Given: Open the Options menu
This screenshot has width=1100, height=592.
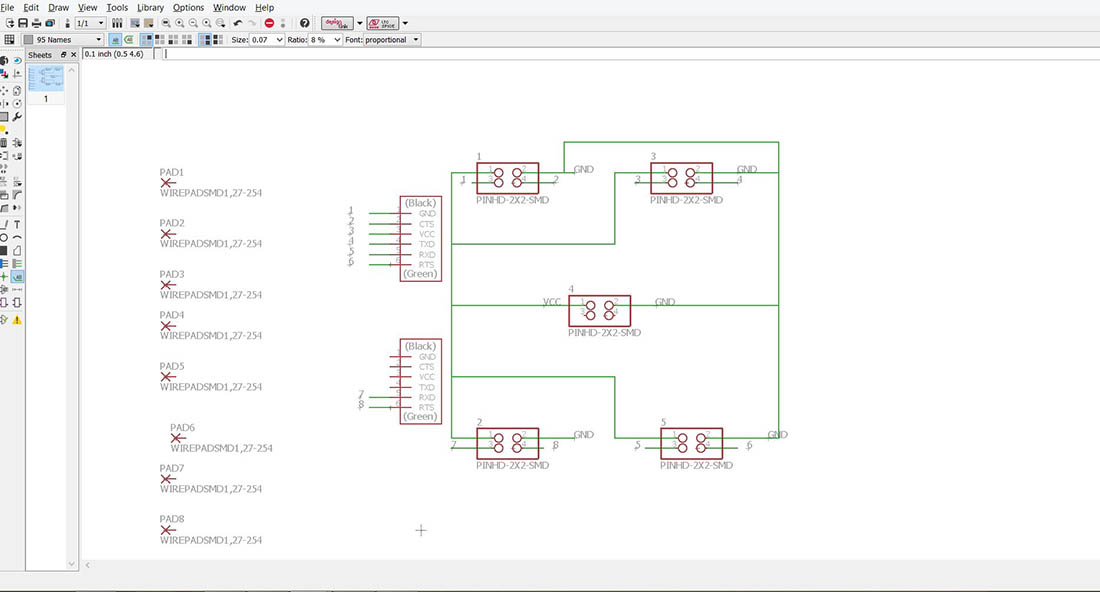Looking at the screenshot, I should (188, 7).
